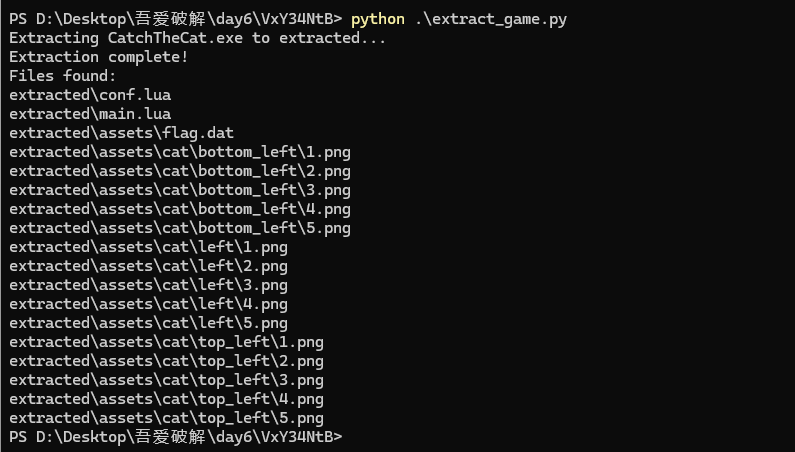Click the assets\flag.dat file path
Image resolution: width=795 pixels, height=452 pixels.
(x=121, y=133)
